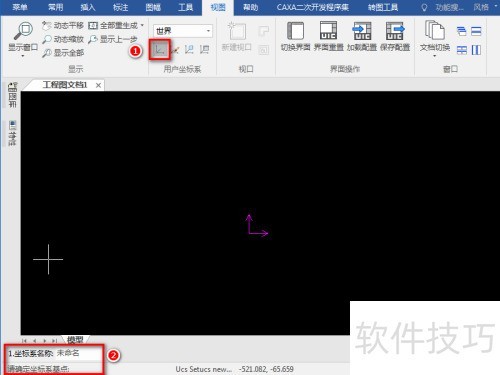Activate 动态平移 pan tool
Viewport: 500px width, 375px height.
point(63,26)
